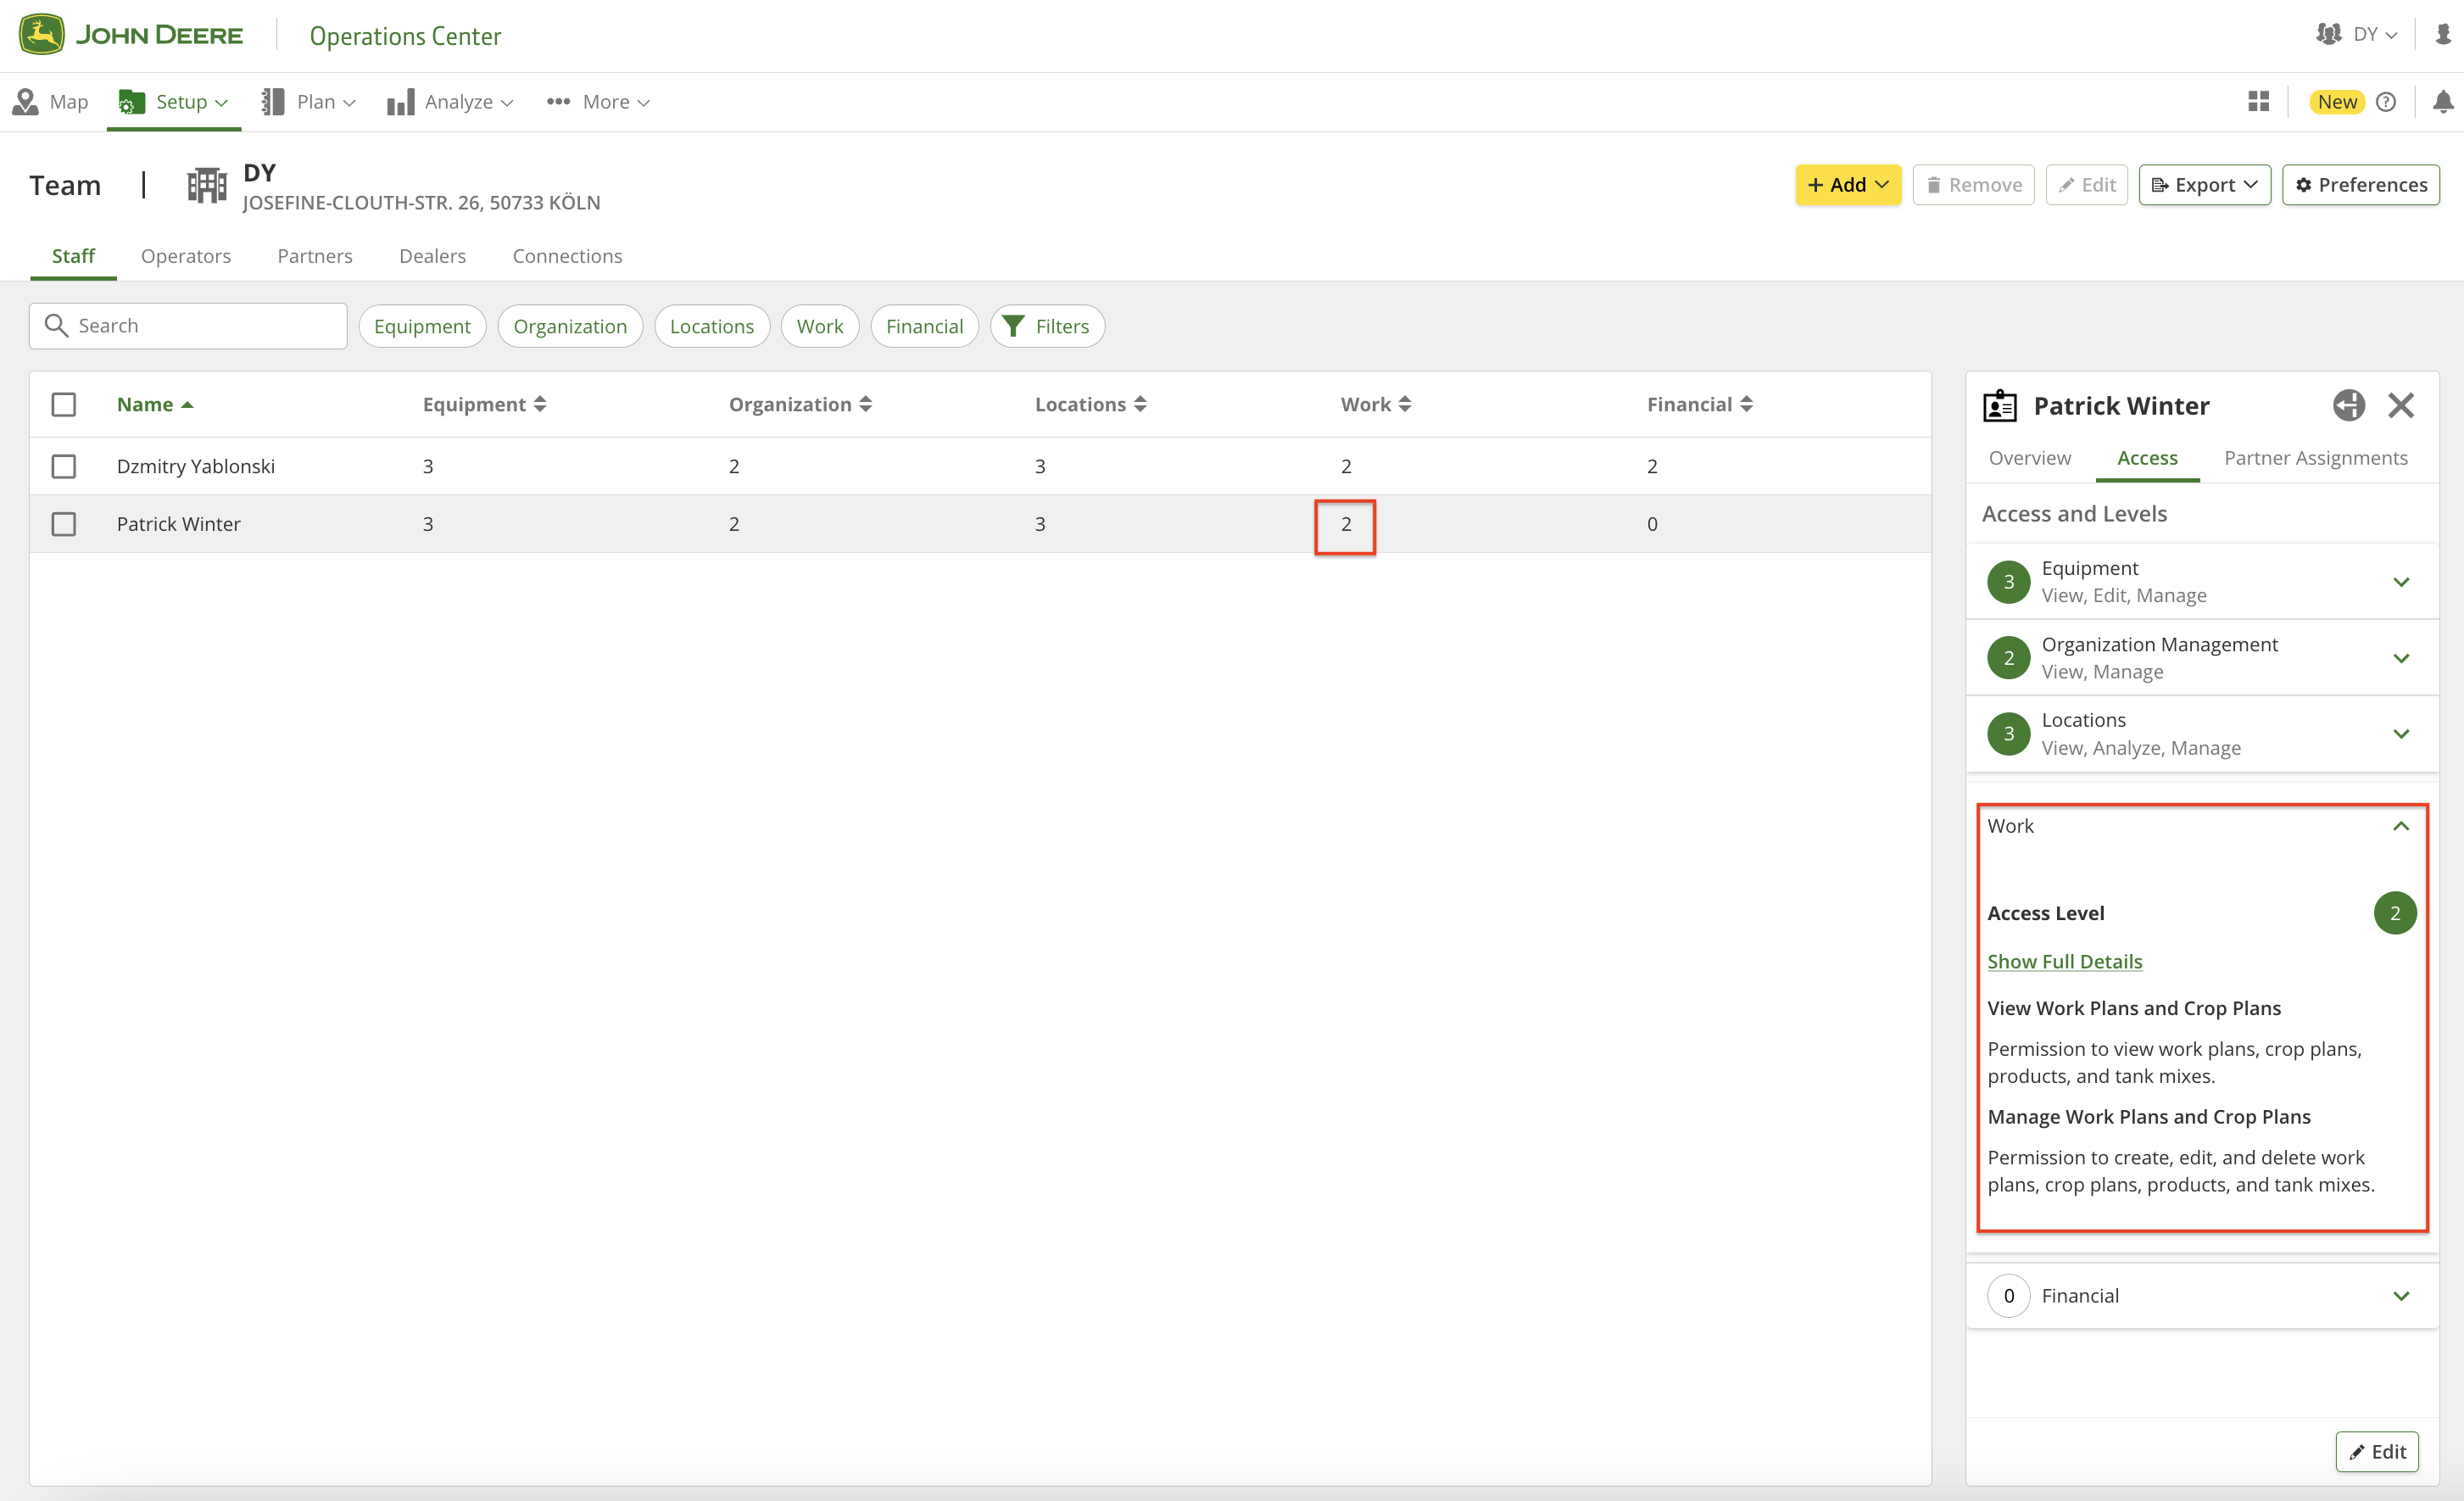Collapse the Work access section
The image size is (2464, 1501).
click(2400, 826)
